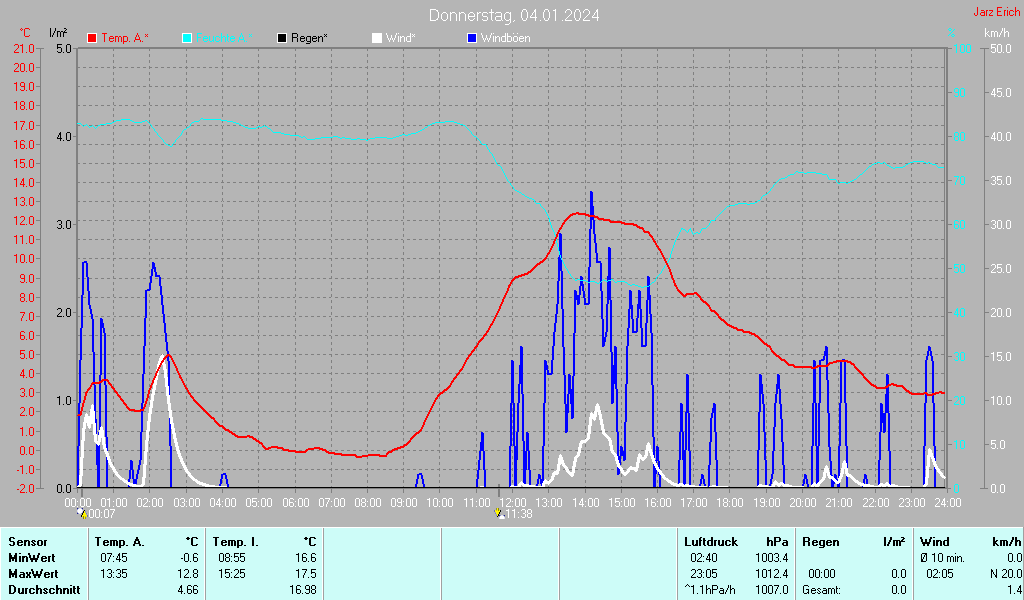Click the Wind header in the data table
The image size is (1024, 600).
tap(934, 542)
